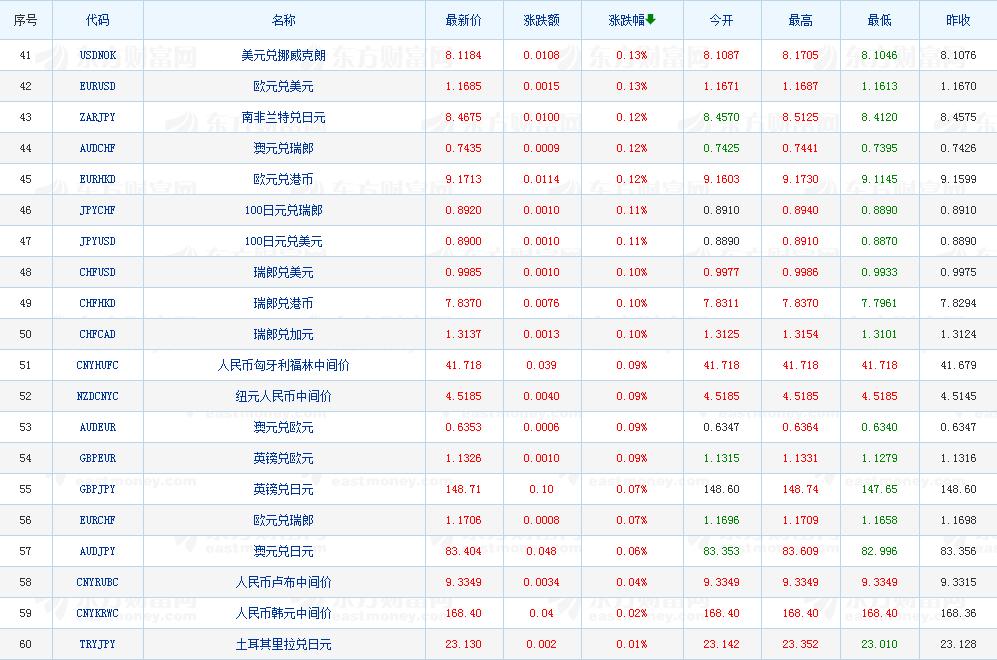Open the TRYJPY code link

[x=98, y=644]
